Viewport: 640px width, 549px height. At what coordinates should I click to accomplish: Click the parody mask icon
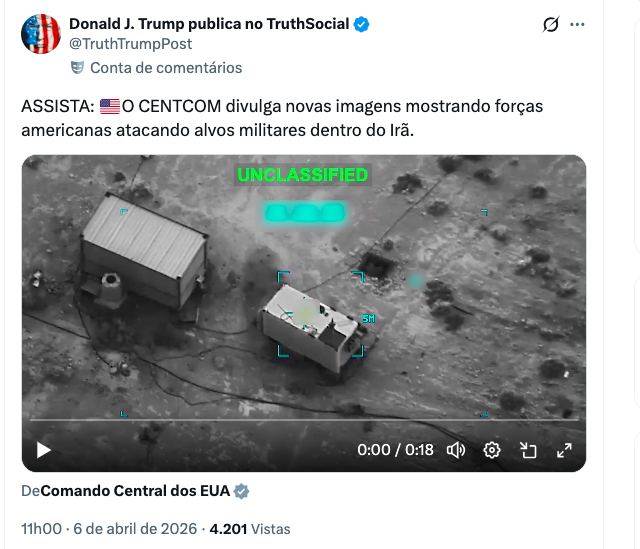[x=77, y=67]
